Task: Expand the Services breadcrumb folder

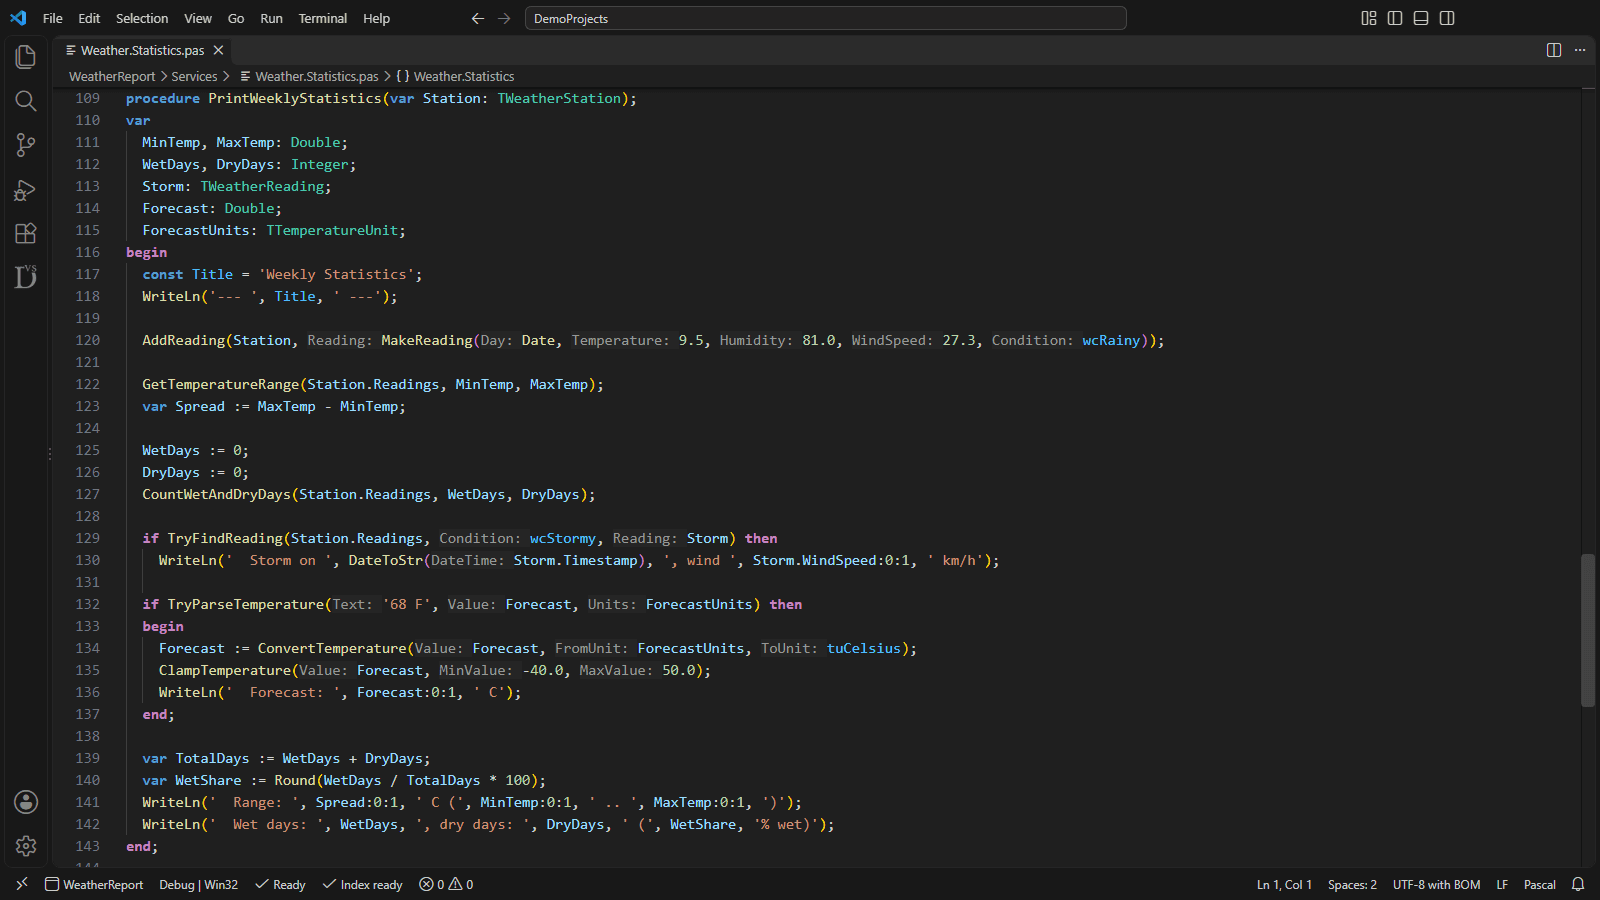Action: pyautogui.click(x=194, y=76)
